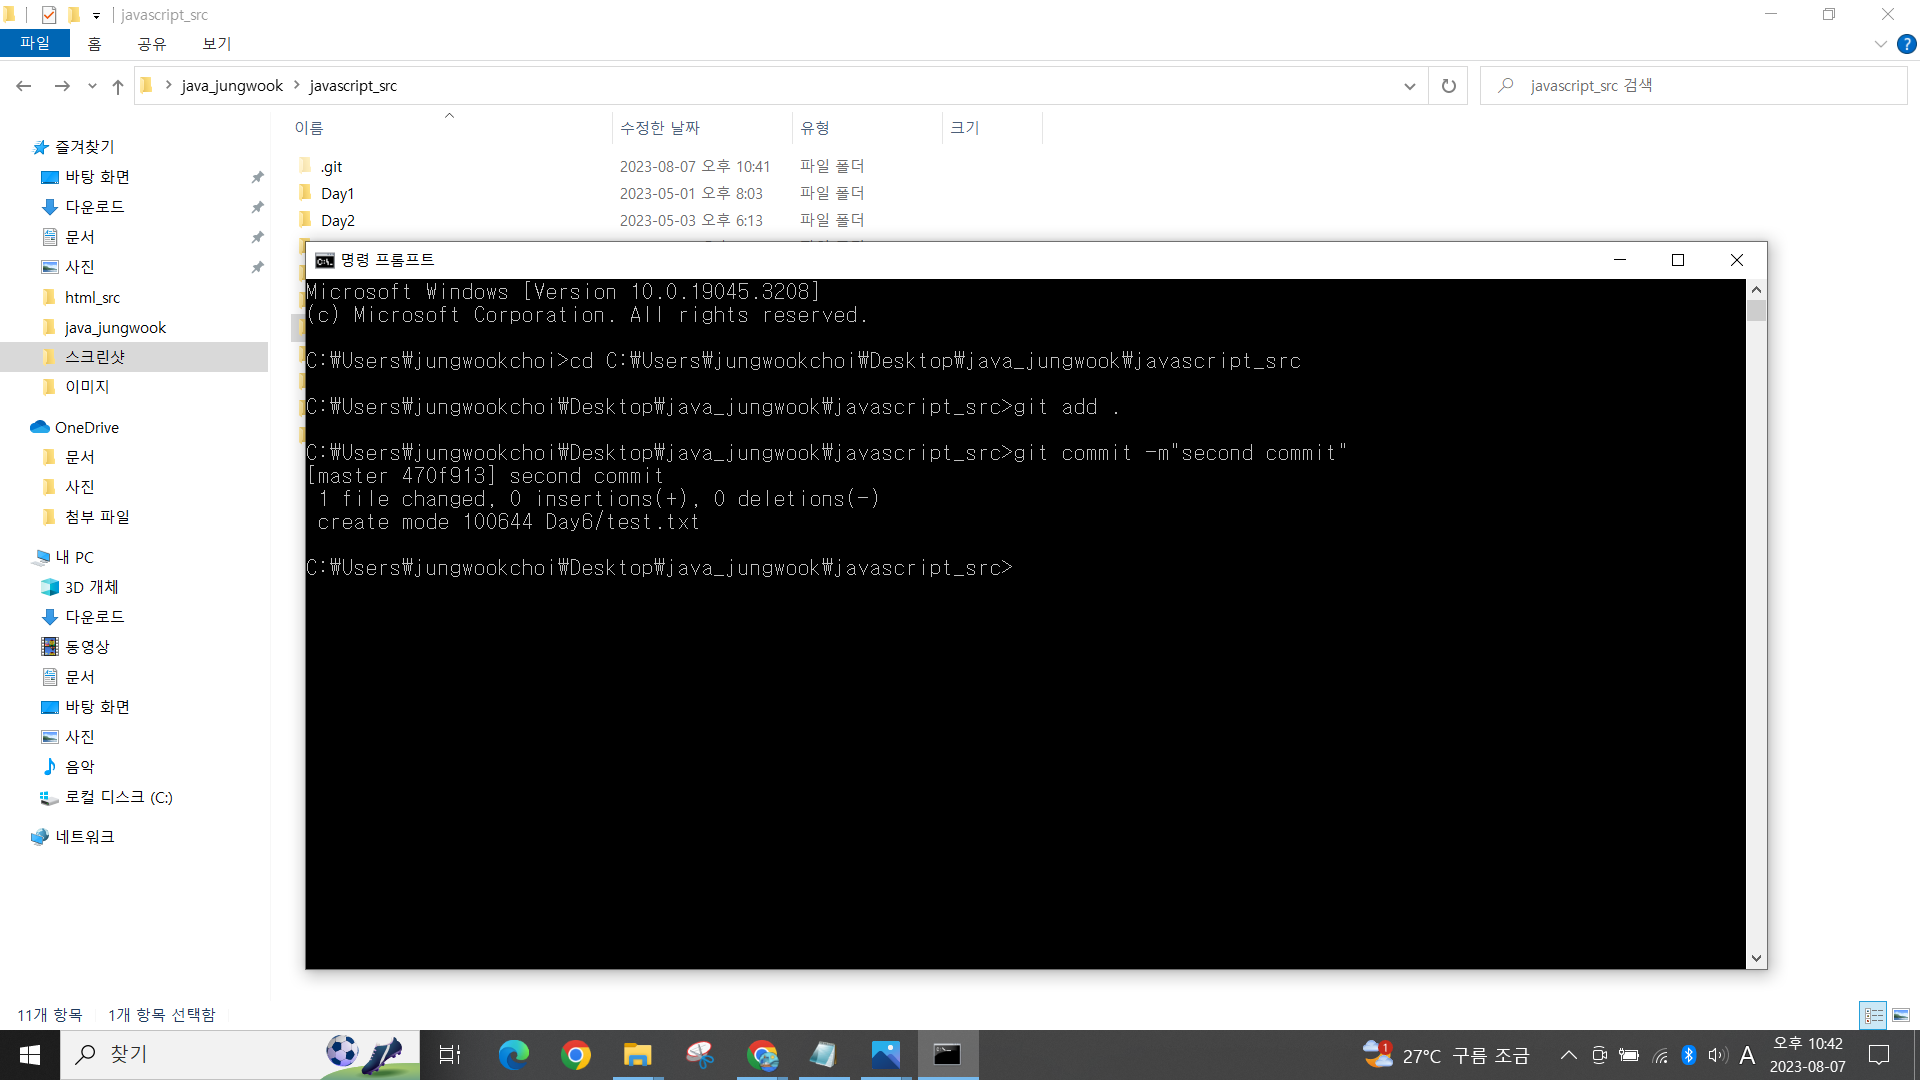Screen dimensions: 1920x1080
Task: Sort by 수정한 날짜 column header
Action: tap(660, 128)
